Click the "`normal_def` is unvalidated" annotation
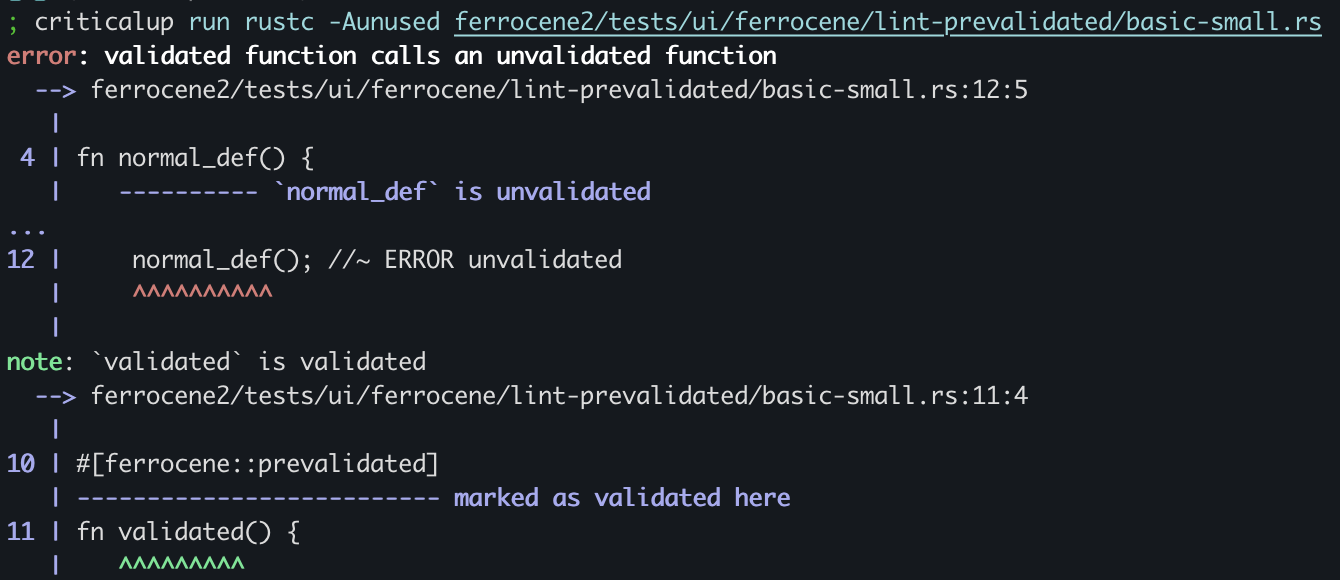Viewport: 1340px width, 580px height. coord(462,191)
